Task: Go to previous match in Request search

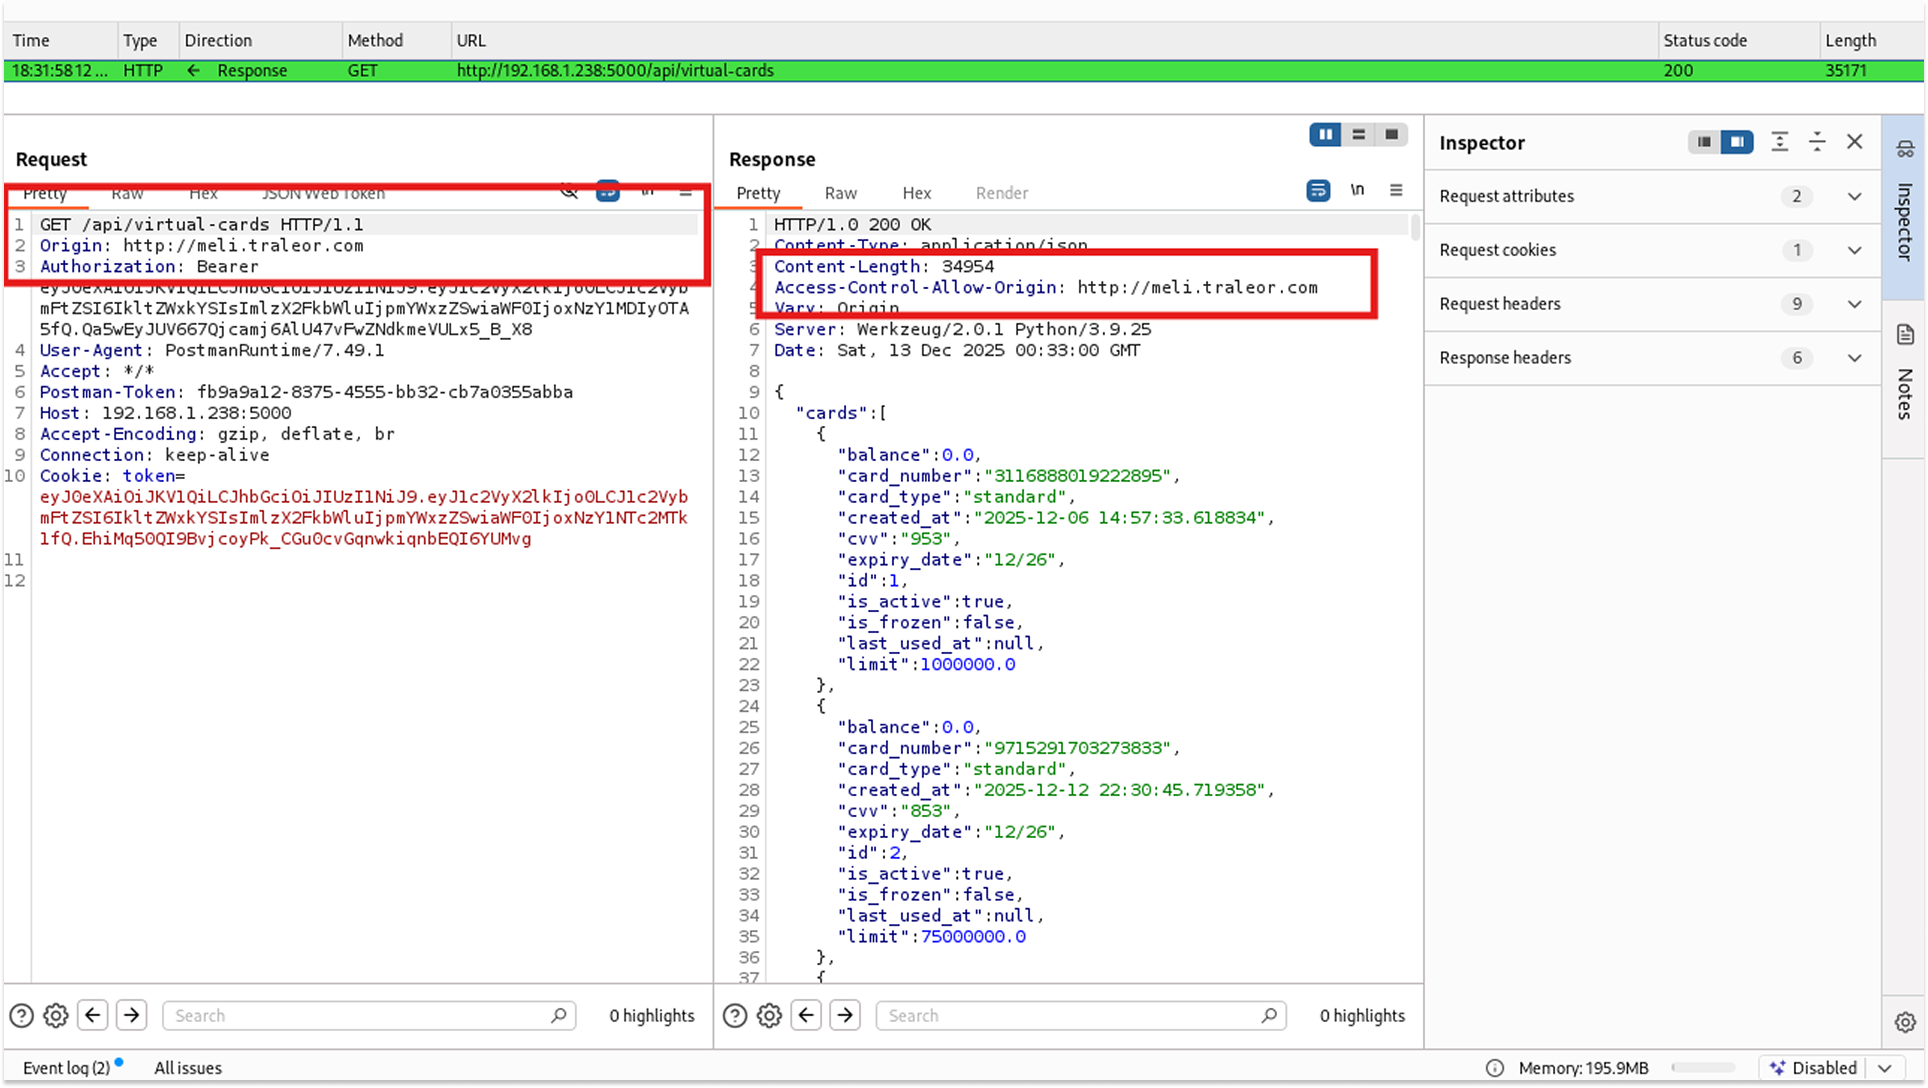Action: (93, 1016)
